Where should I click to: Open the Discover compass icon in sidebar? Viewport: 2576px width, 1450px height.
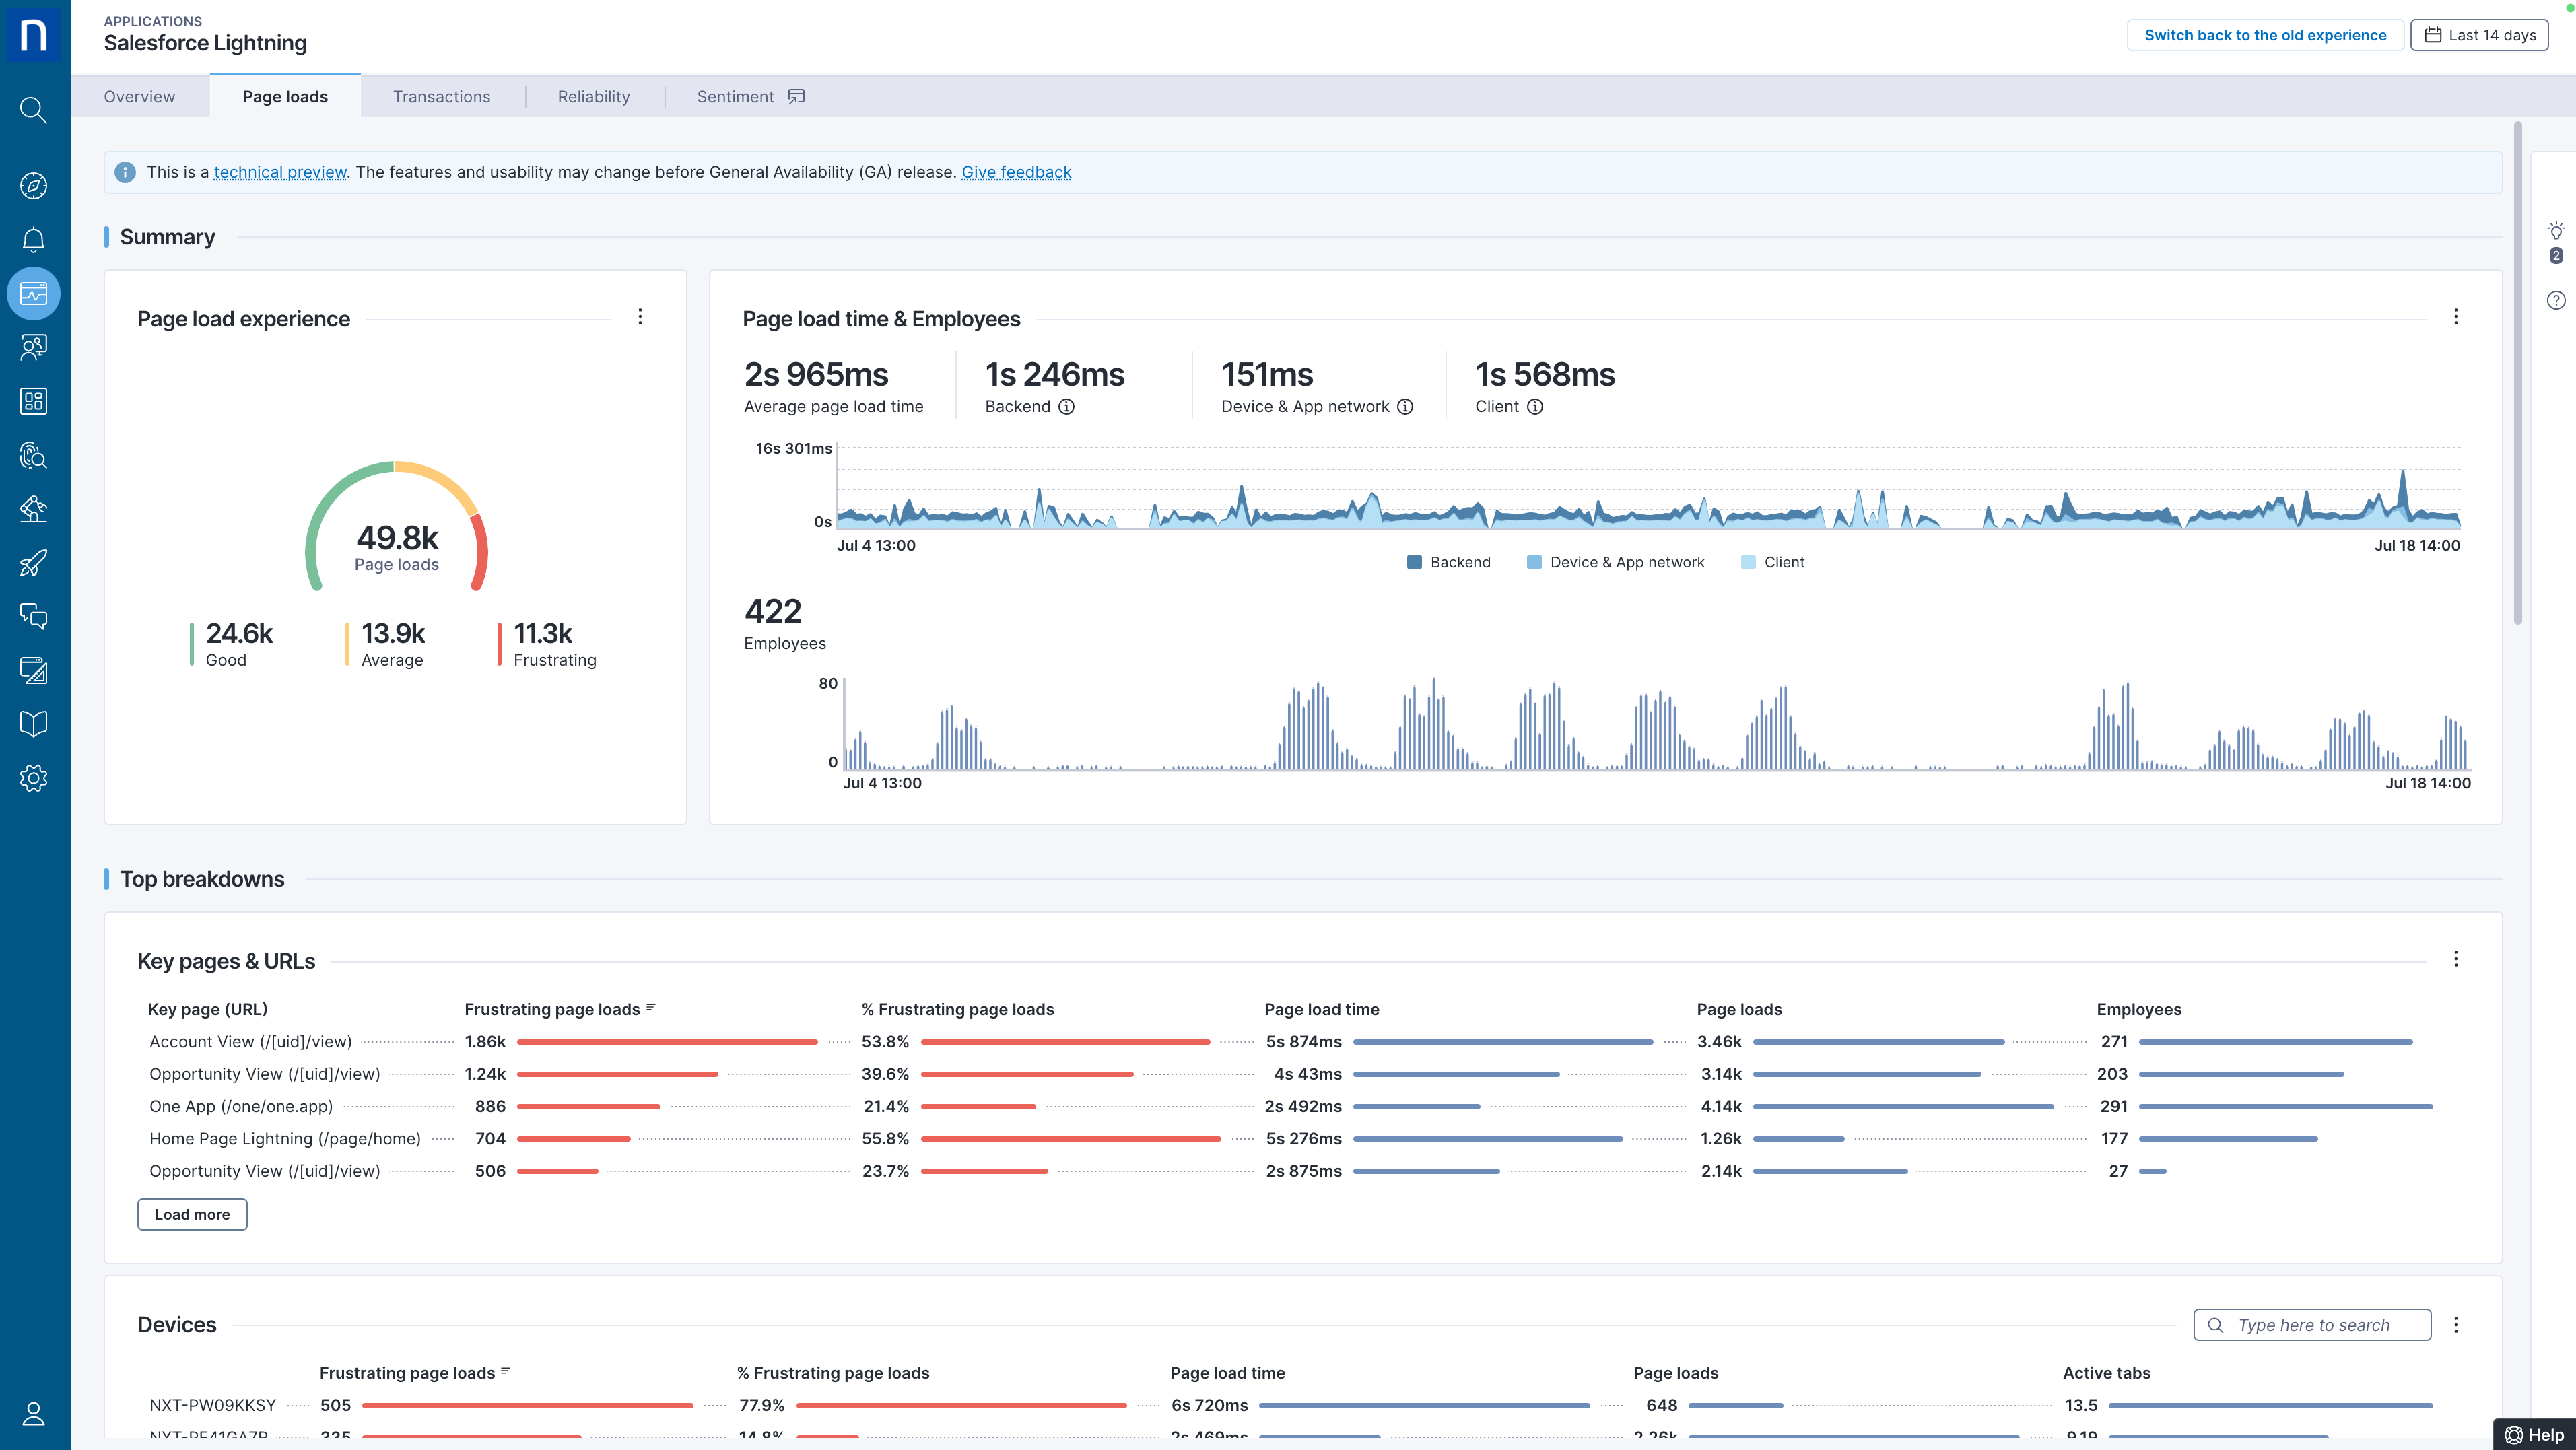[x=33, y=186]
